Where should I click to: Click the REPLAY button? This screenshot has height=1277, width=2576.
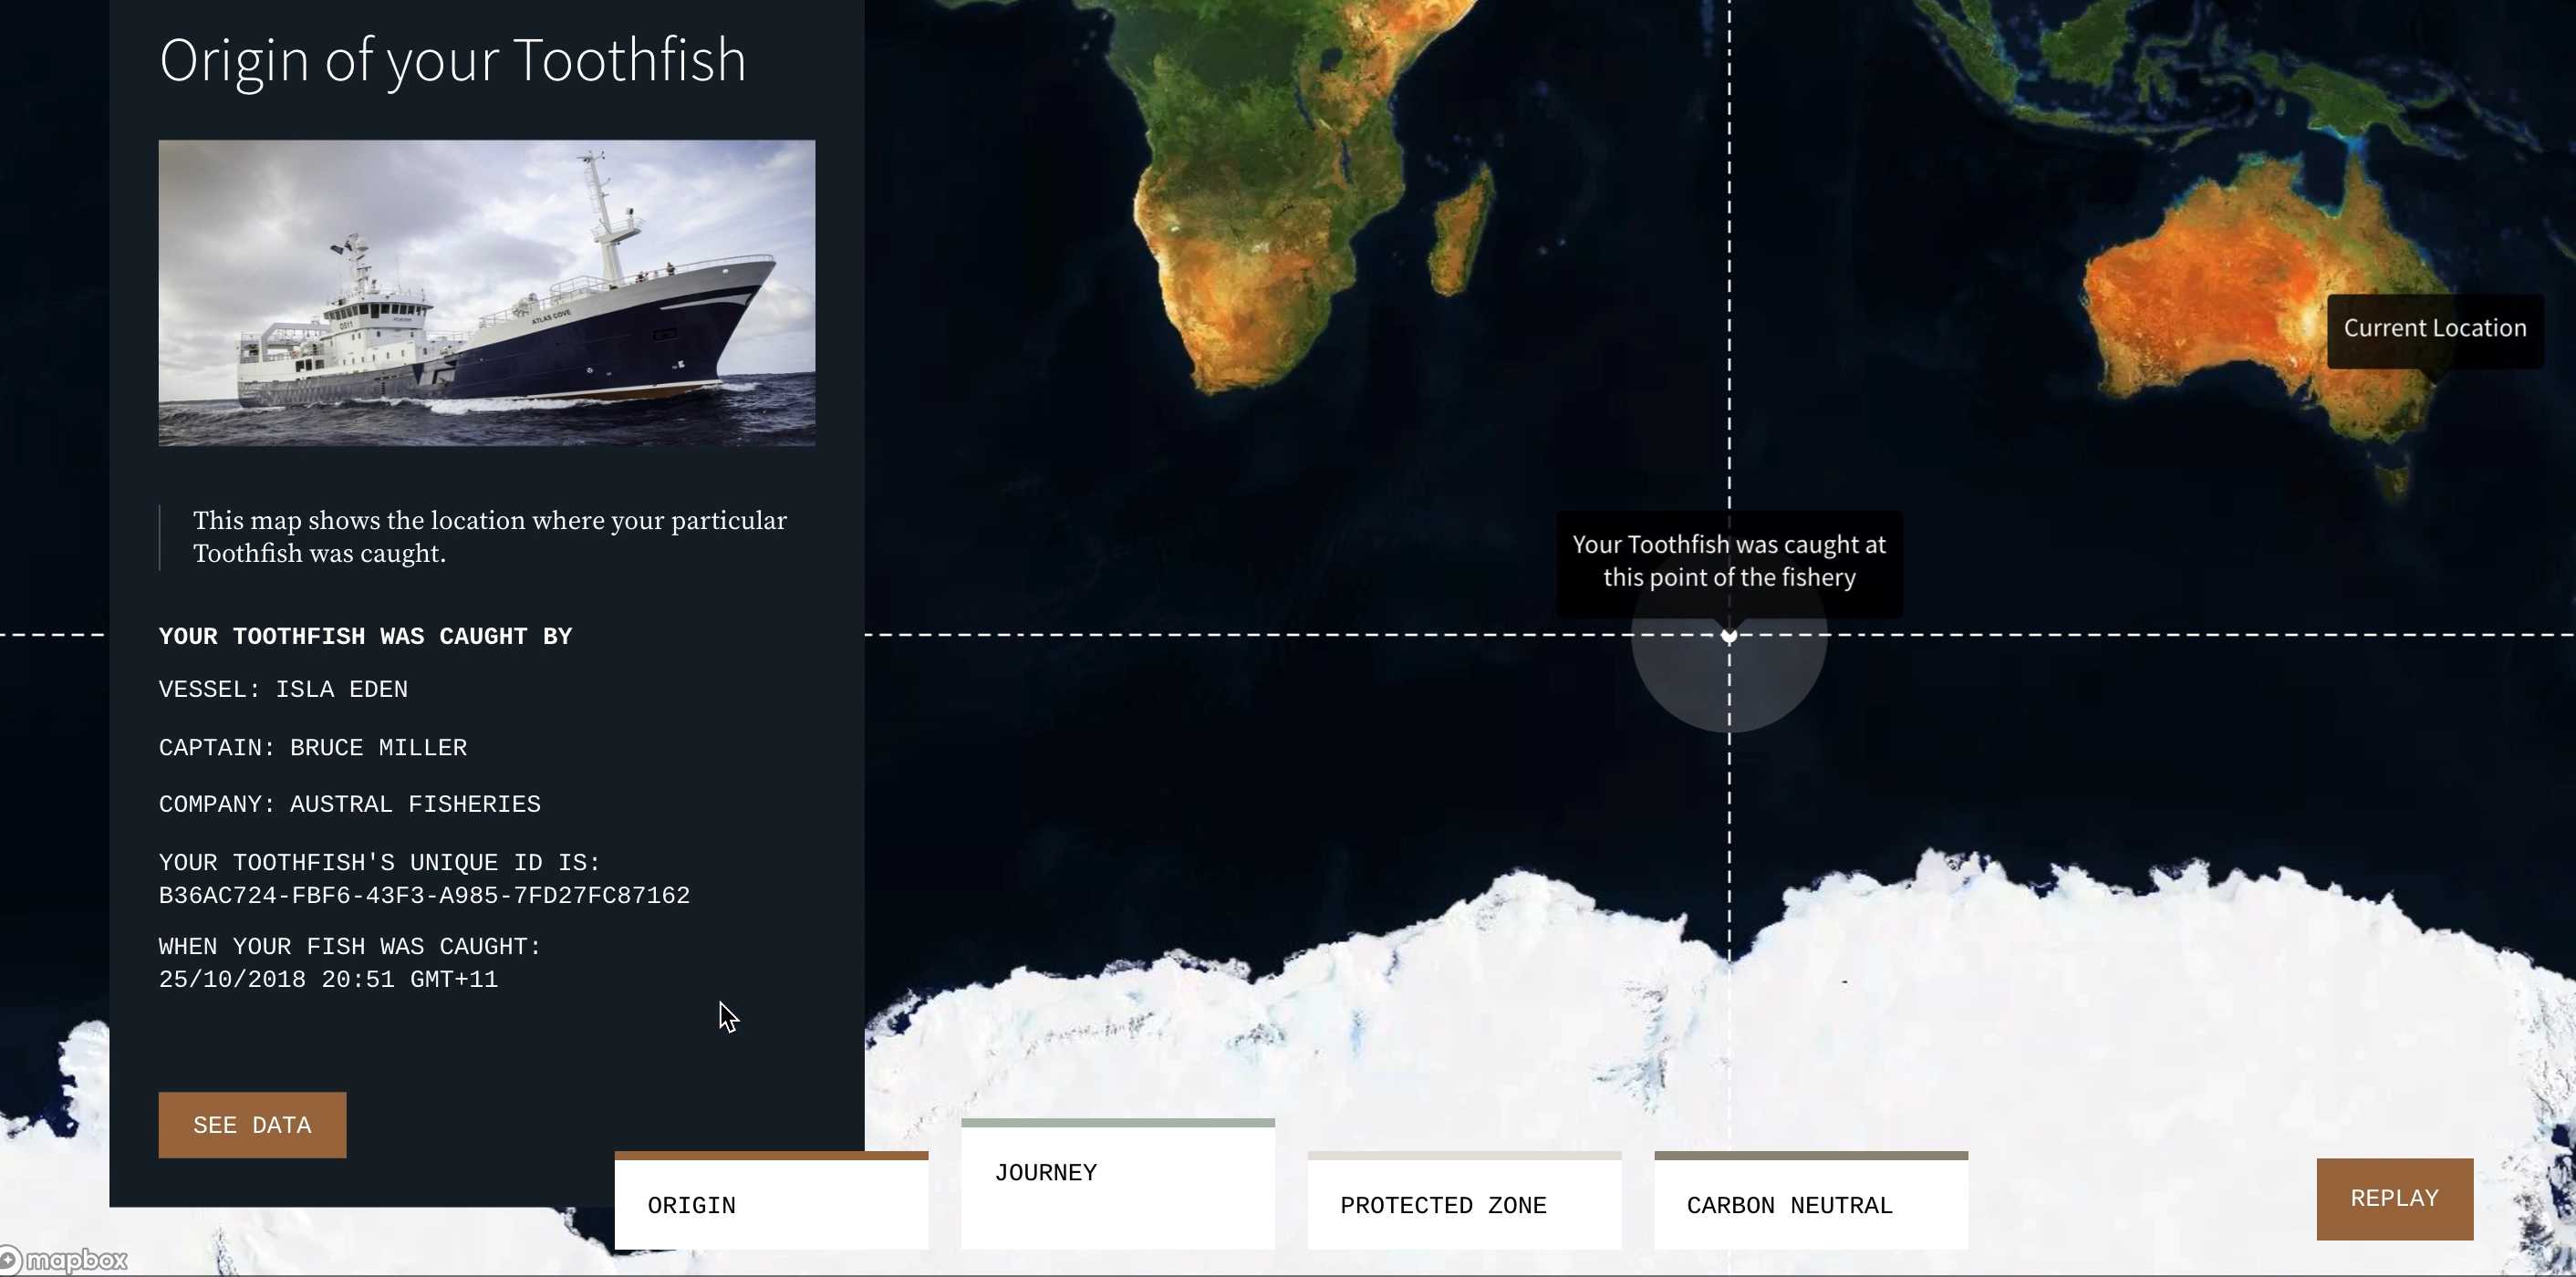click(x=2394, y=1197)
